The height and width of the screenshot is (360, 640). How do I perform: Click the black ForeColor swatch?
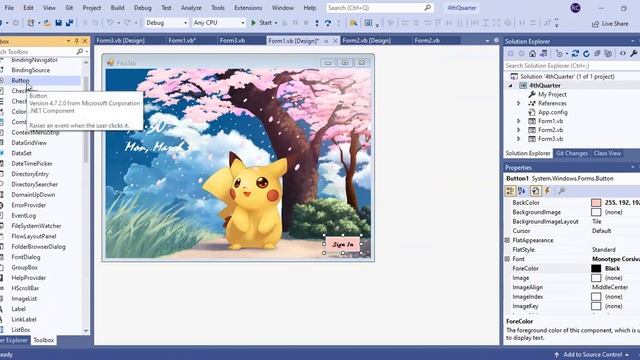pos(596,269)
